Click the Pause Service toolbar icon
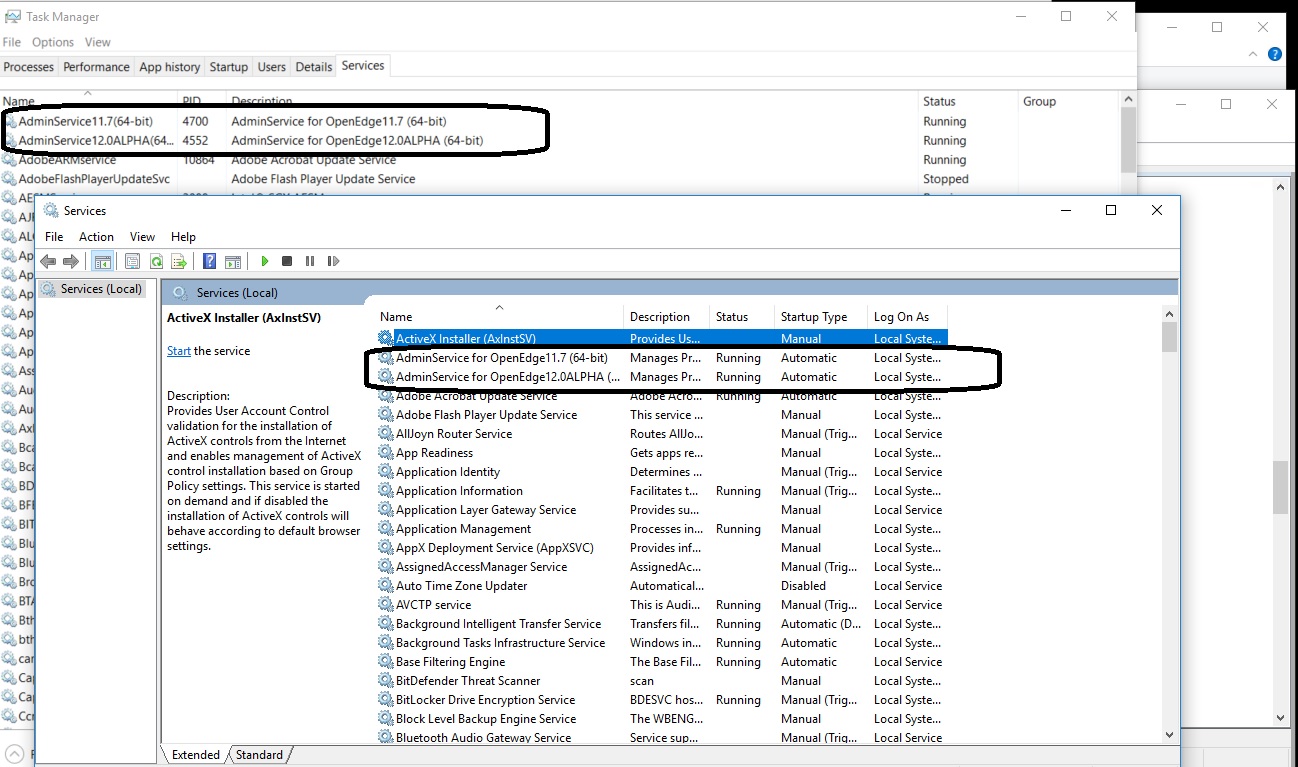This screenshot has width=1298, height=767. (311, 261)
